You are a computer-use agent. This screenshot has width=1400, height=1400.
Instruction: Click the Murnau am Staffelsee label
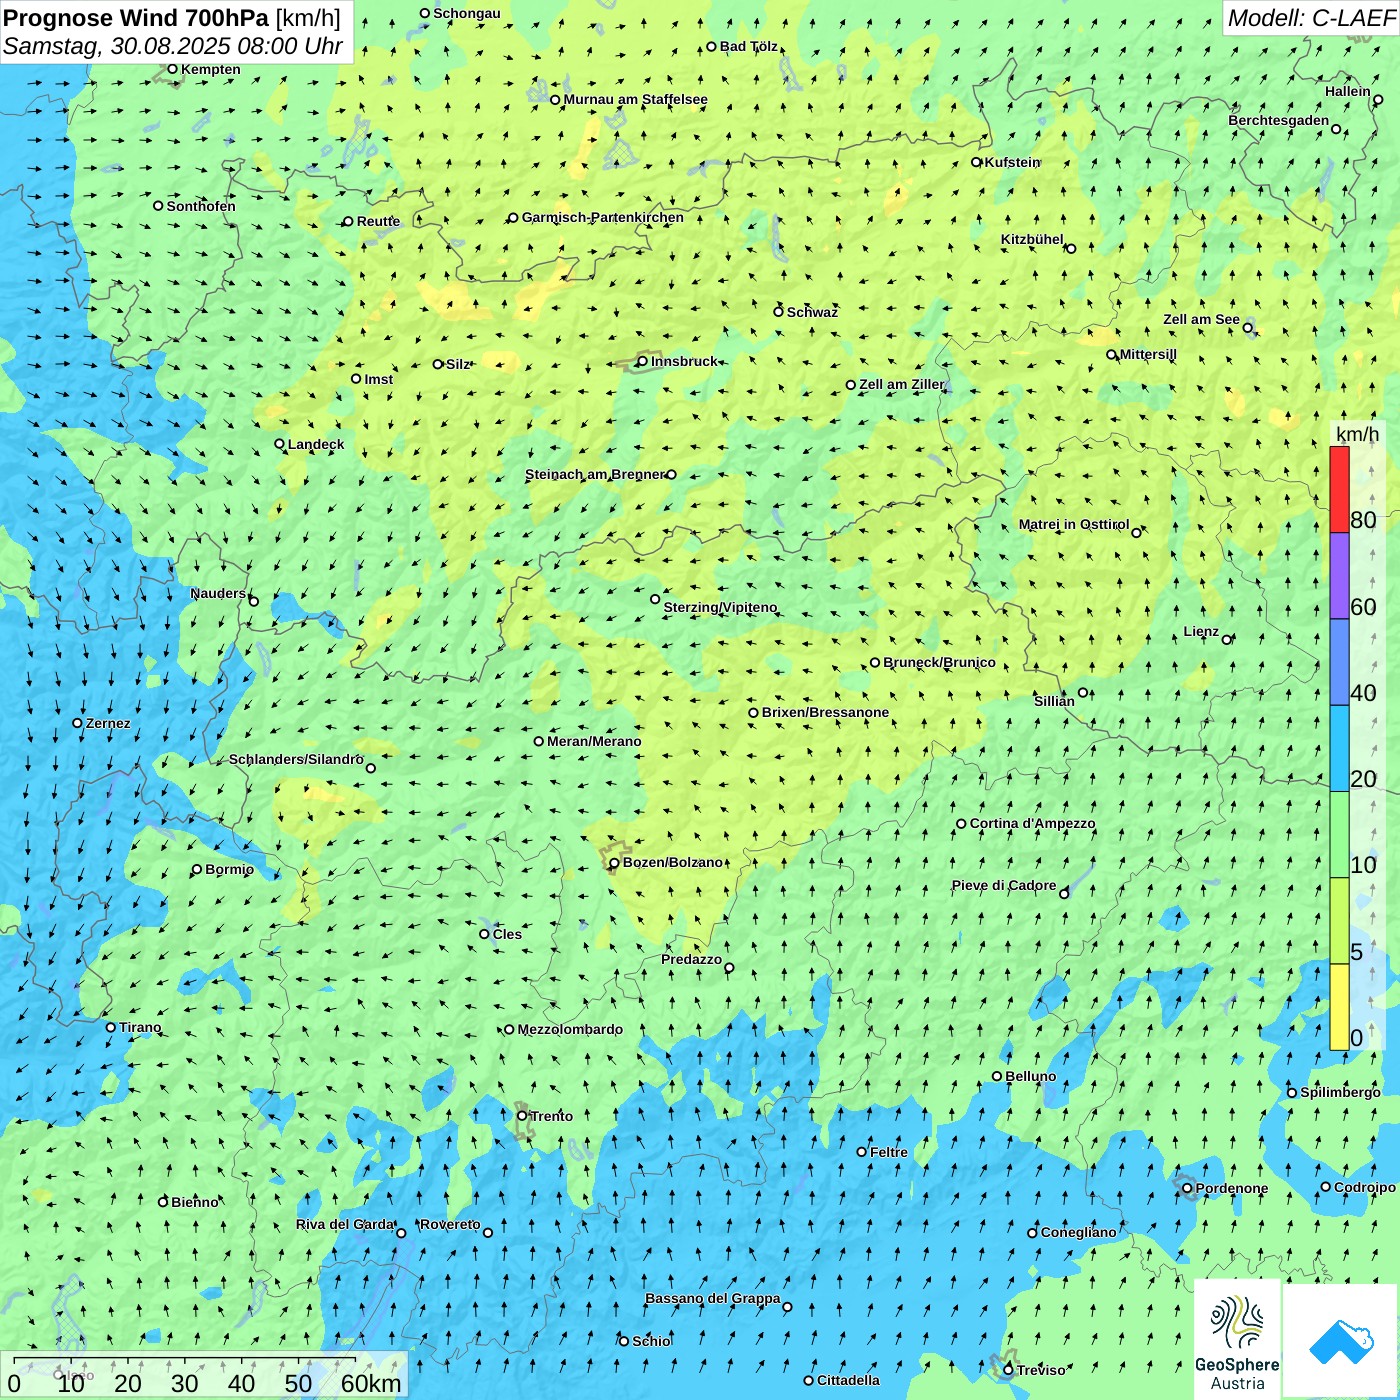[635, 99]
